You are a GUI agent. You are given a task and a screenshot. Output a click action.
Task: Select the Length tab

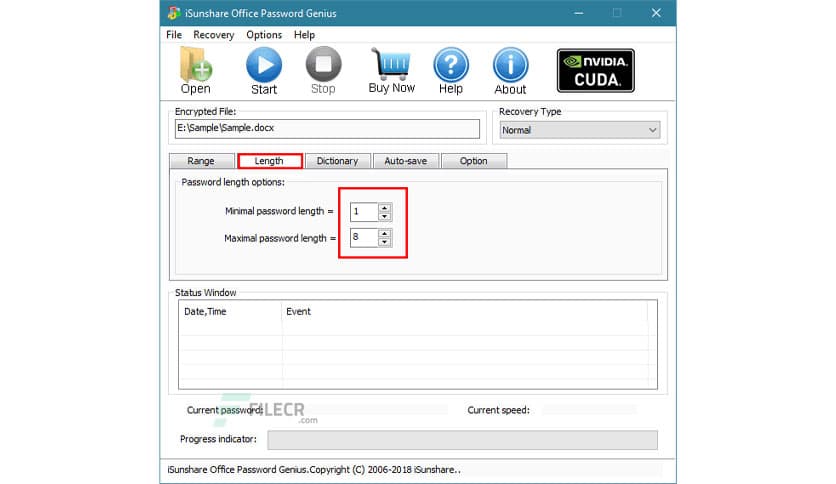[269, 161]
